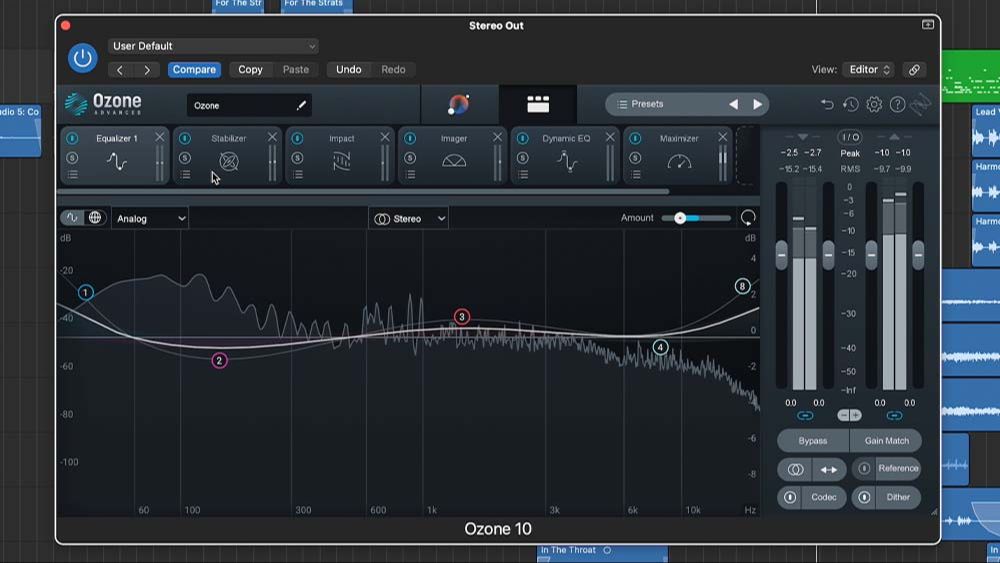Toggle the input gain link icon
Screen dimensions: 1000x563
coord(805,416)
